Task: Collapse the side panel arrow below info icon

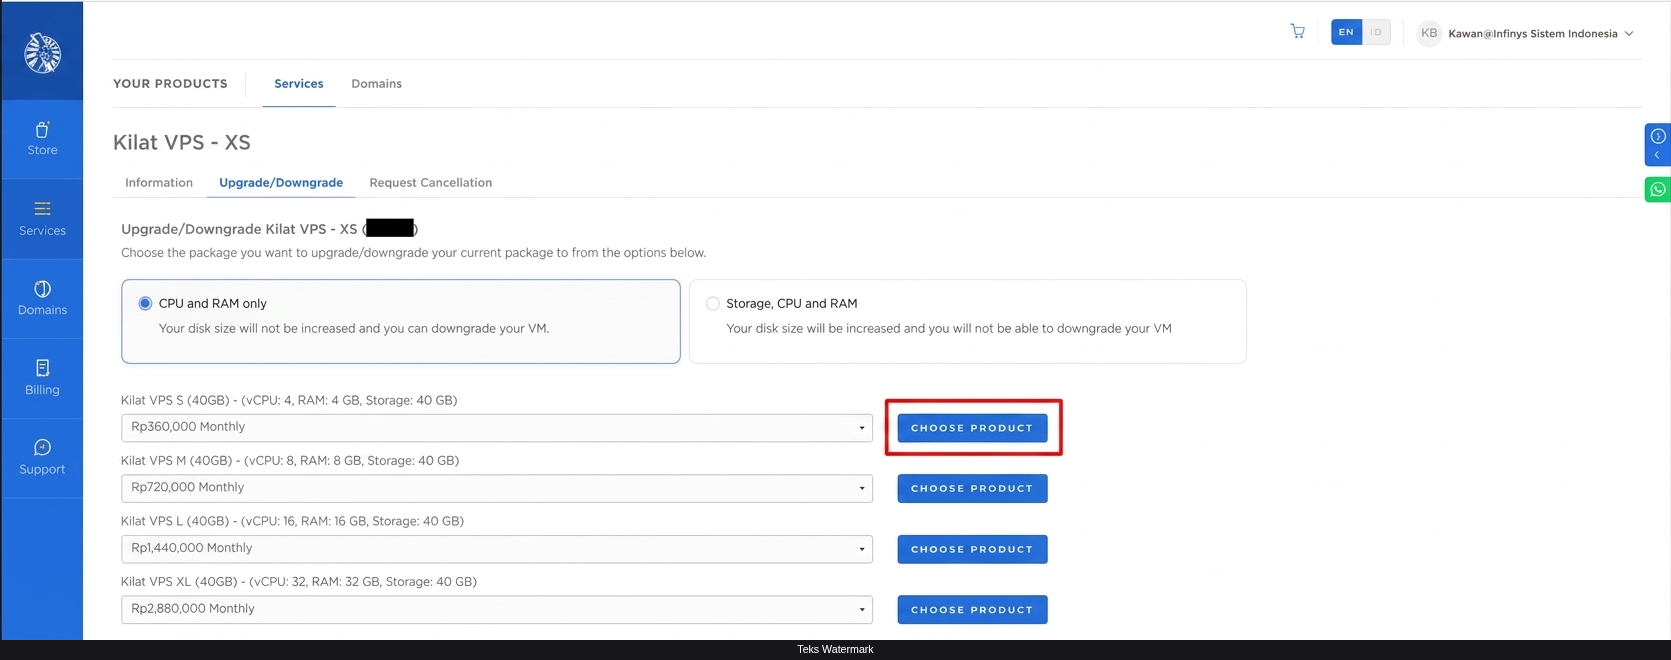Action: click(x=1657, y=155)
